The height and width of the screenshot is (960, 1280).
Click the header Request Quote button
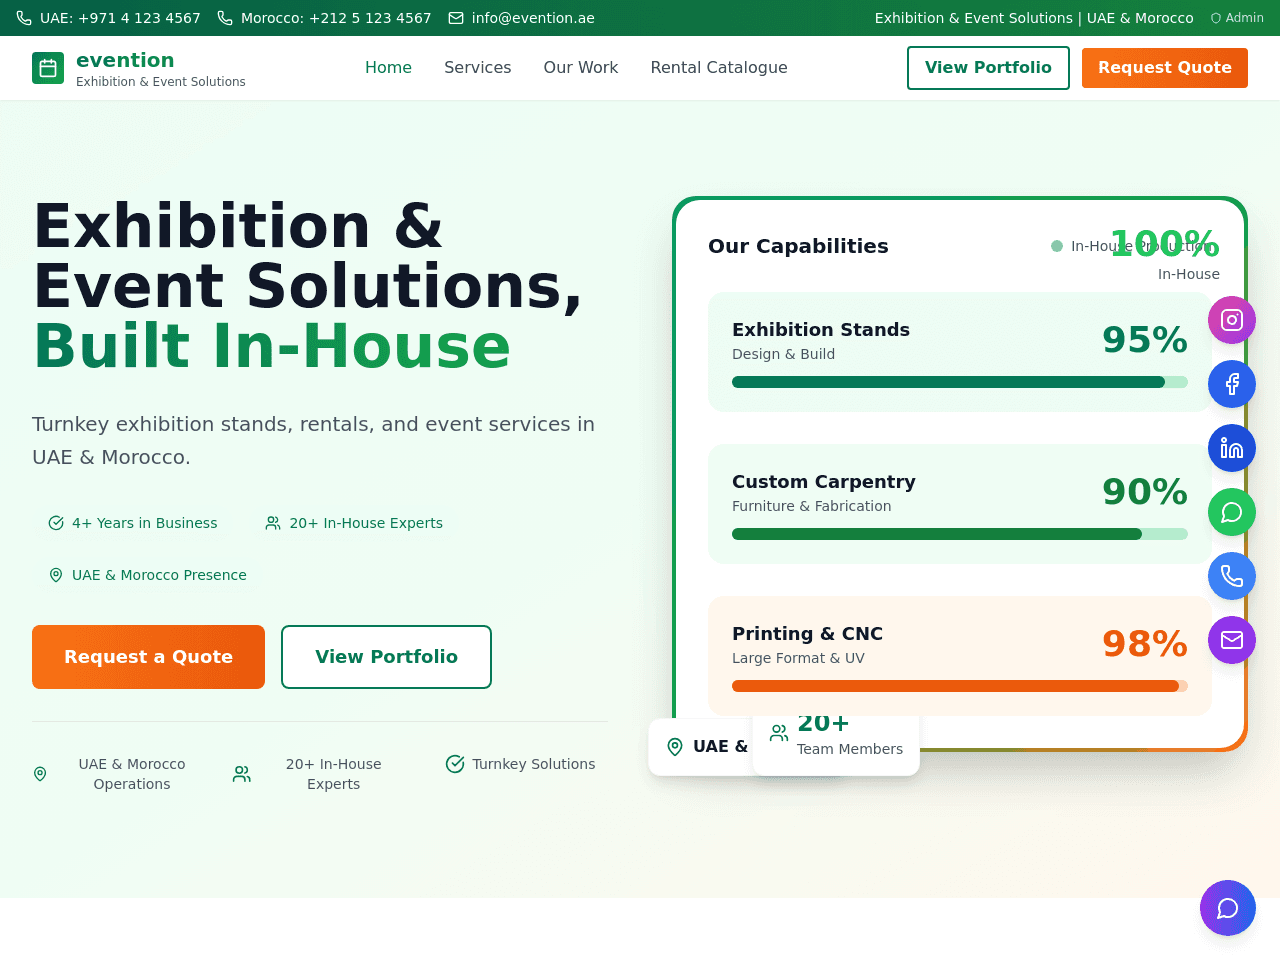[1165, 68]
